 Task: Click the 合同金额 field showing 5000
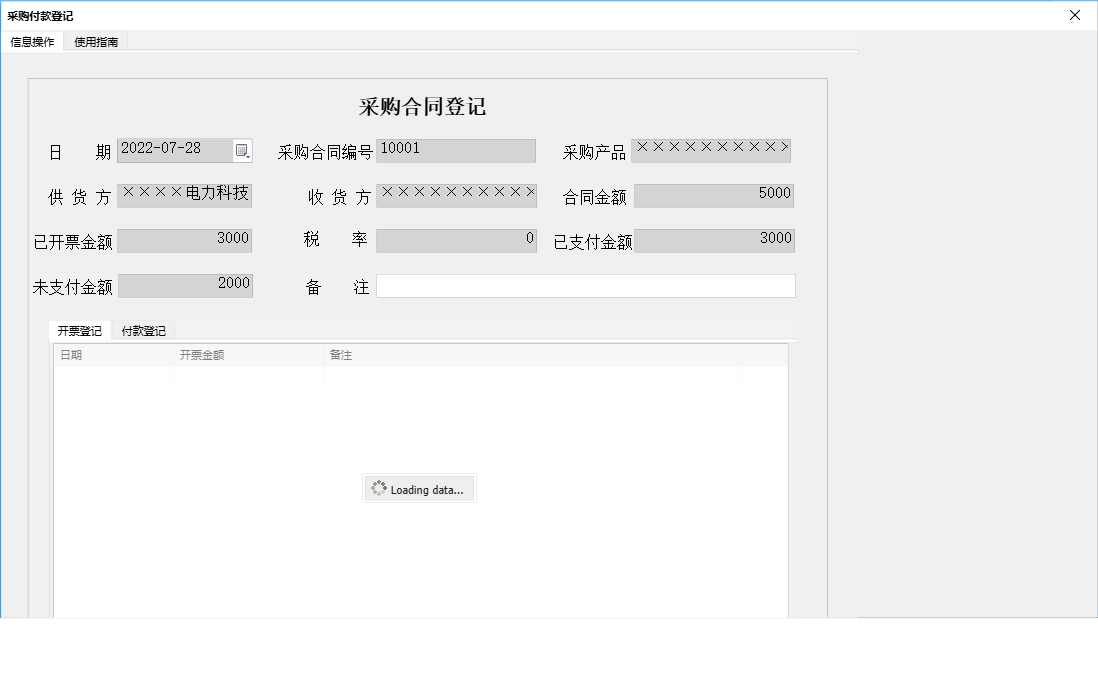(713, 195)
